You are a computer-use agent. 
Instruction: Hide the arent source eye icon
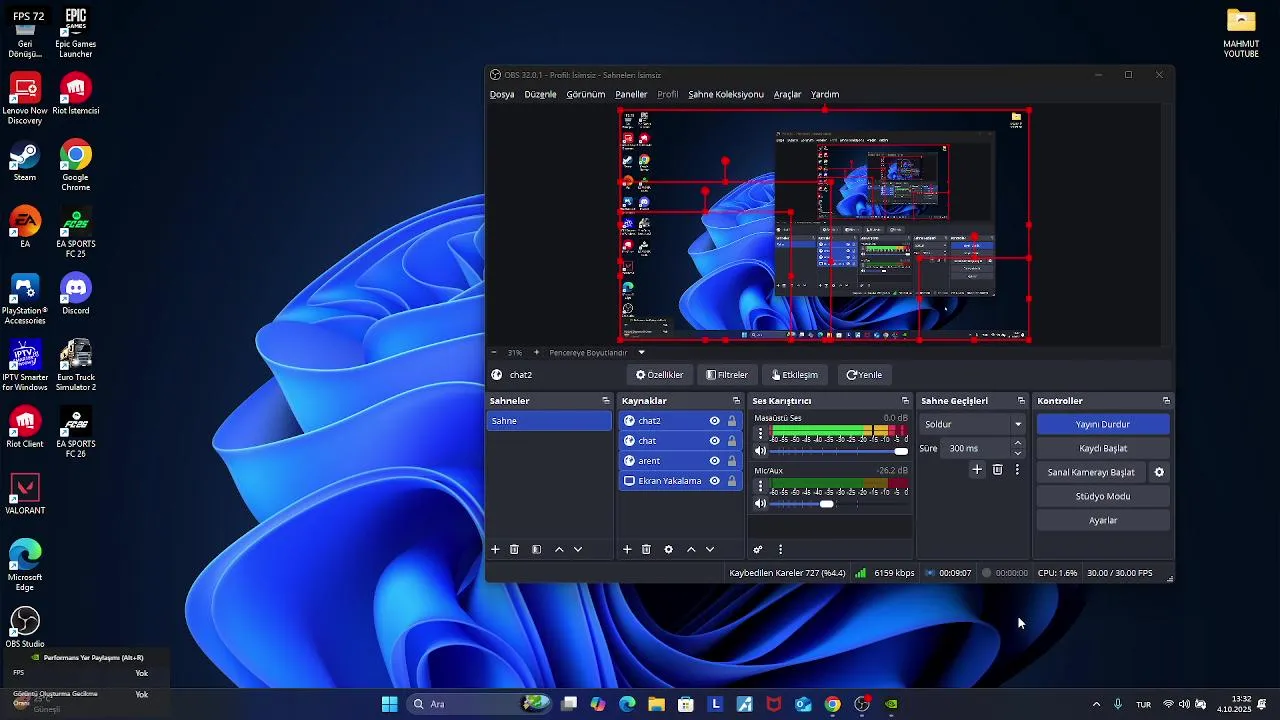coord(714,461)
